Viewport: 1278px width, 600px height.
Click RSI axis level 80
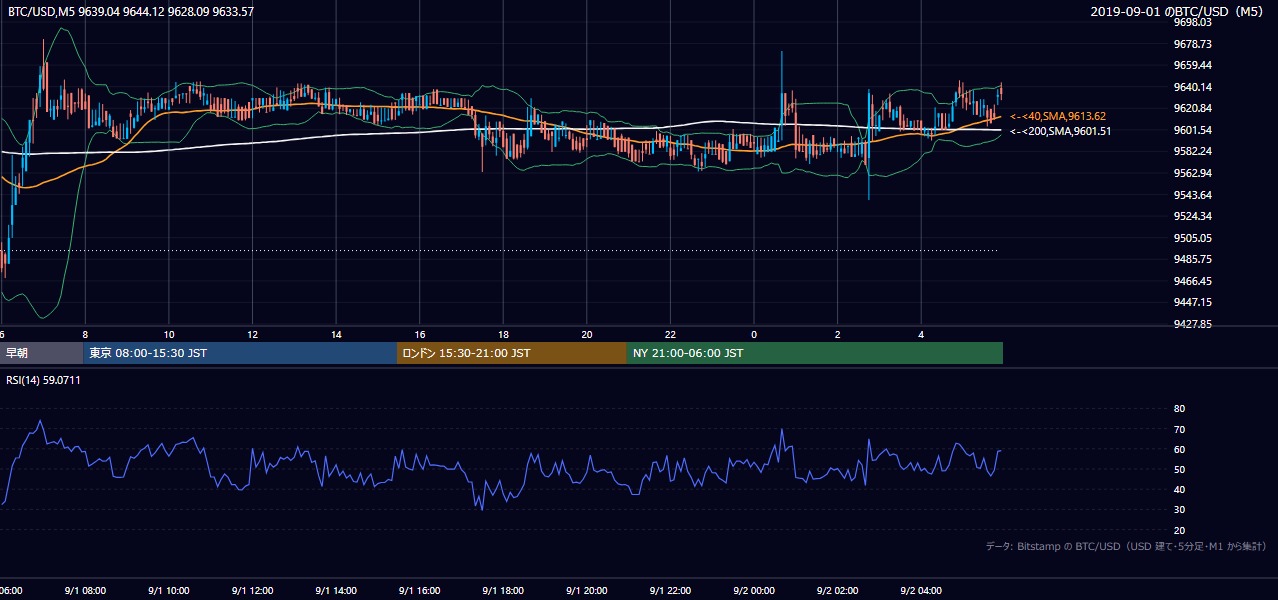(x=1179, y=409)
